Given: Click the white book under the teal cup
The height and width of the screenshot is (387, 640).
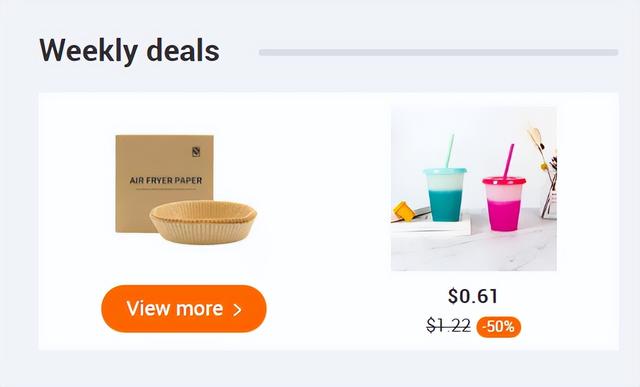Looking at the screenshot, I should point(431,225).
